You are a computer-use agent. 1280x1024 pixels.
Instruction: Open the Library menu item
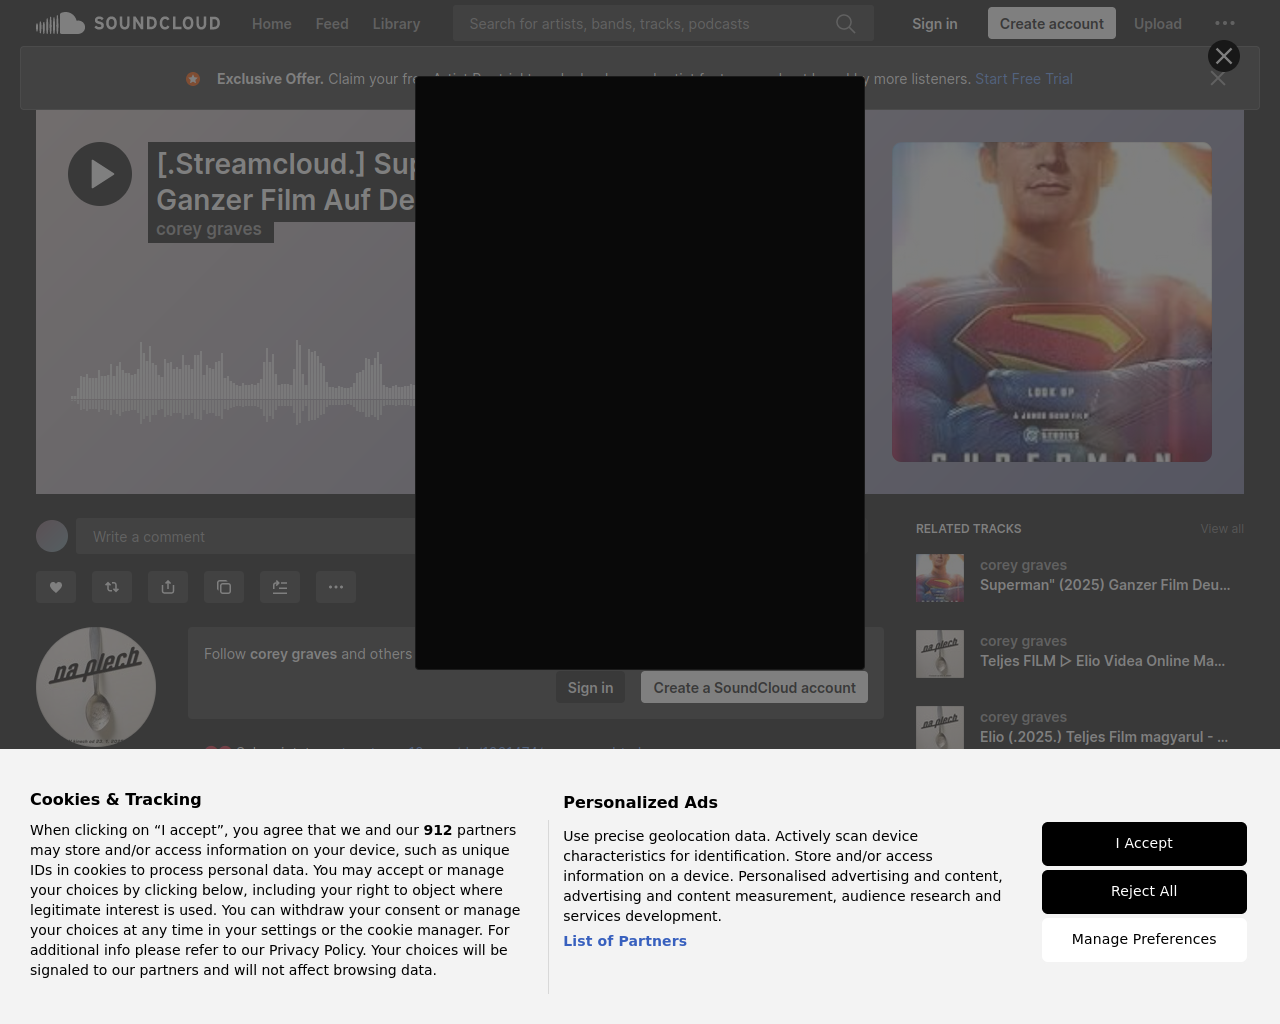pyautogui.click(x=396, y=24)
